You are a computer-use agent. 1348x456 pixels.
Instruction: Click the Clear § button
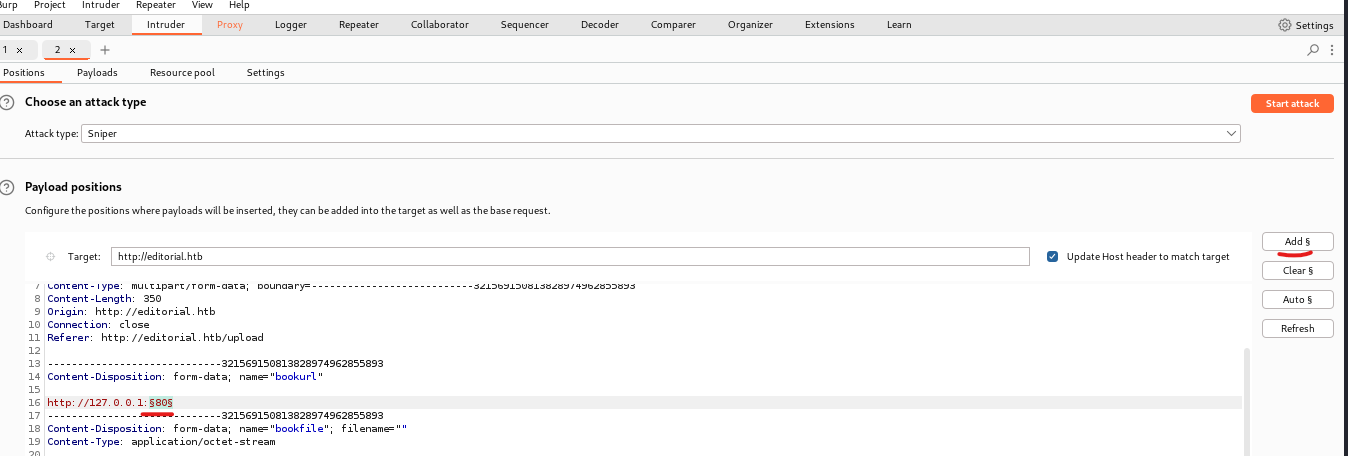coord(1297,271)
